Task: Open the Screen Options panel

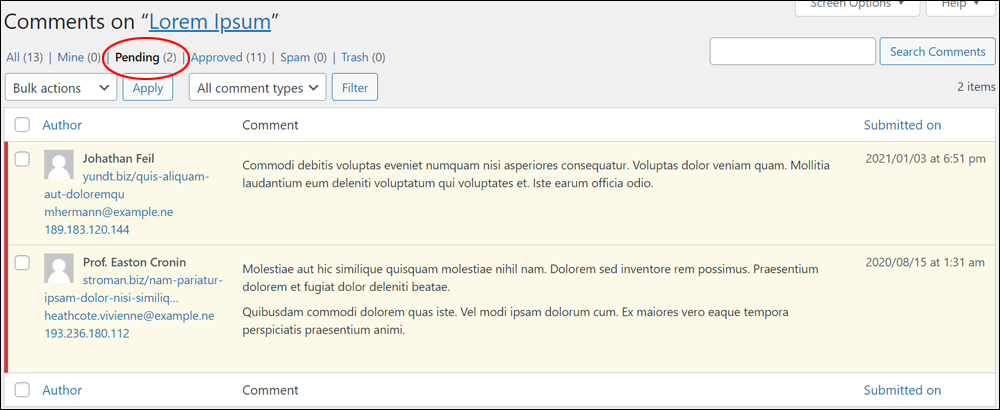Action: 857,6
